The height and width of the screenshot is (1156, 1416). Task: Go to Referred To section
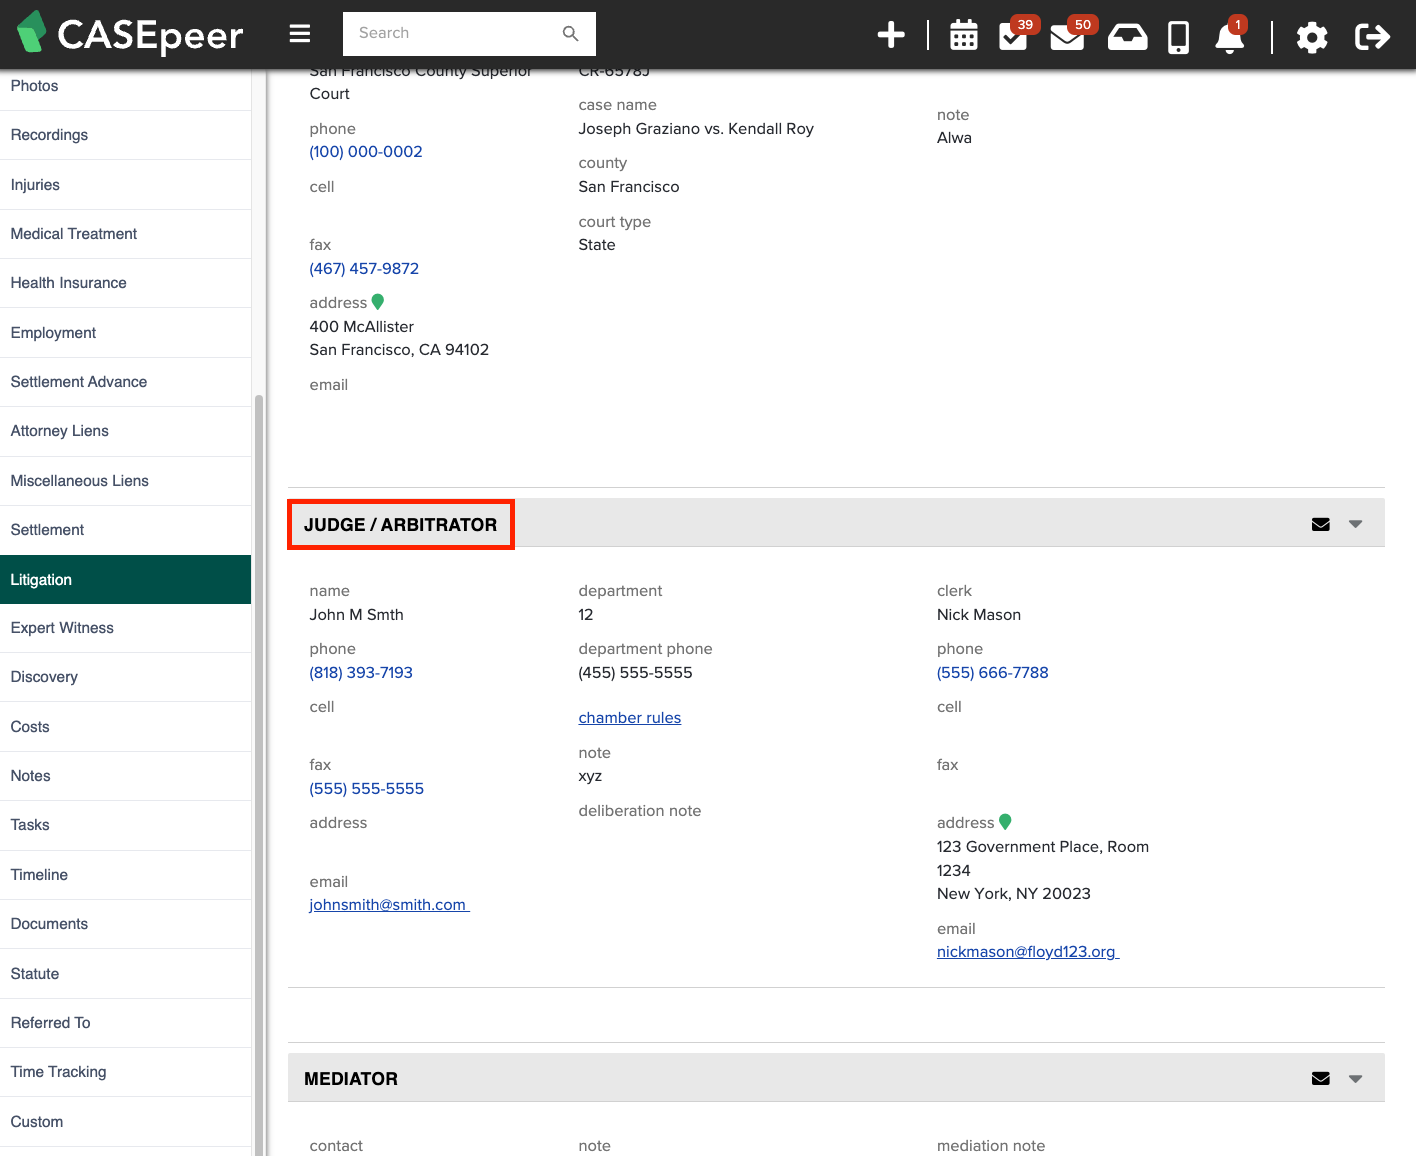click(125, 1023)
